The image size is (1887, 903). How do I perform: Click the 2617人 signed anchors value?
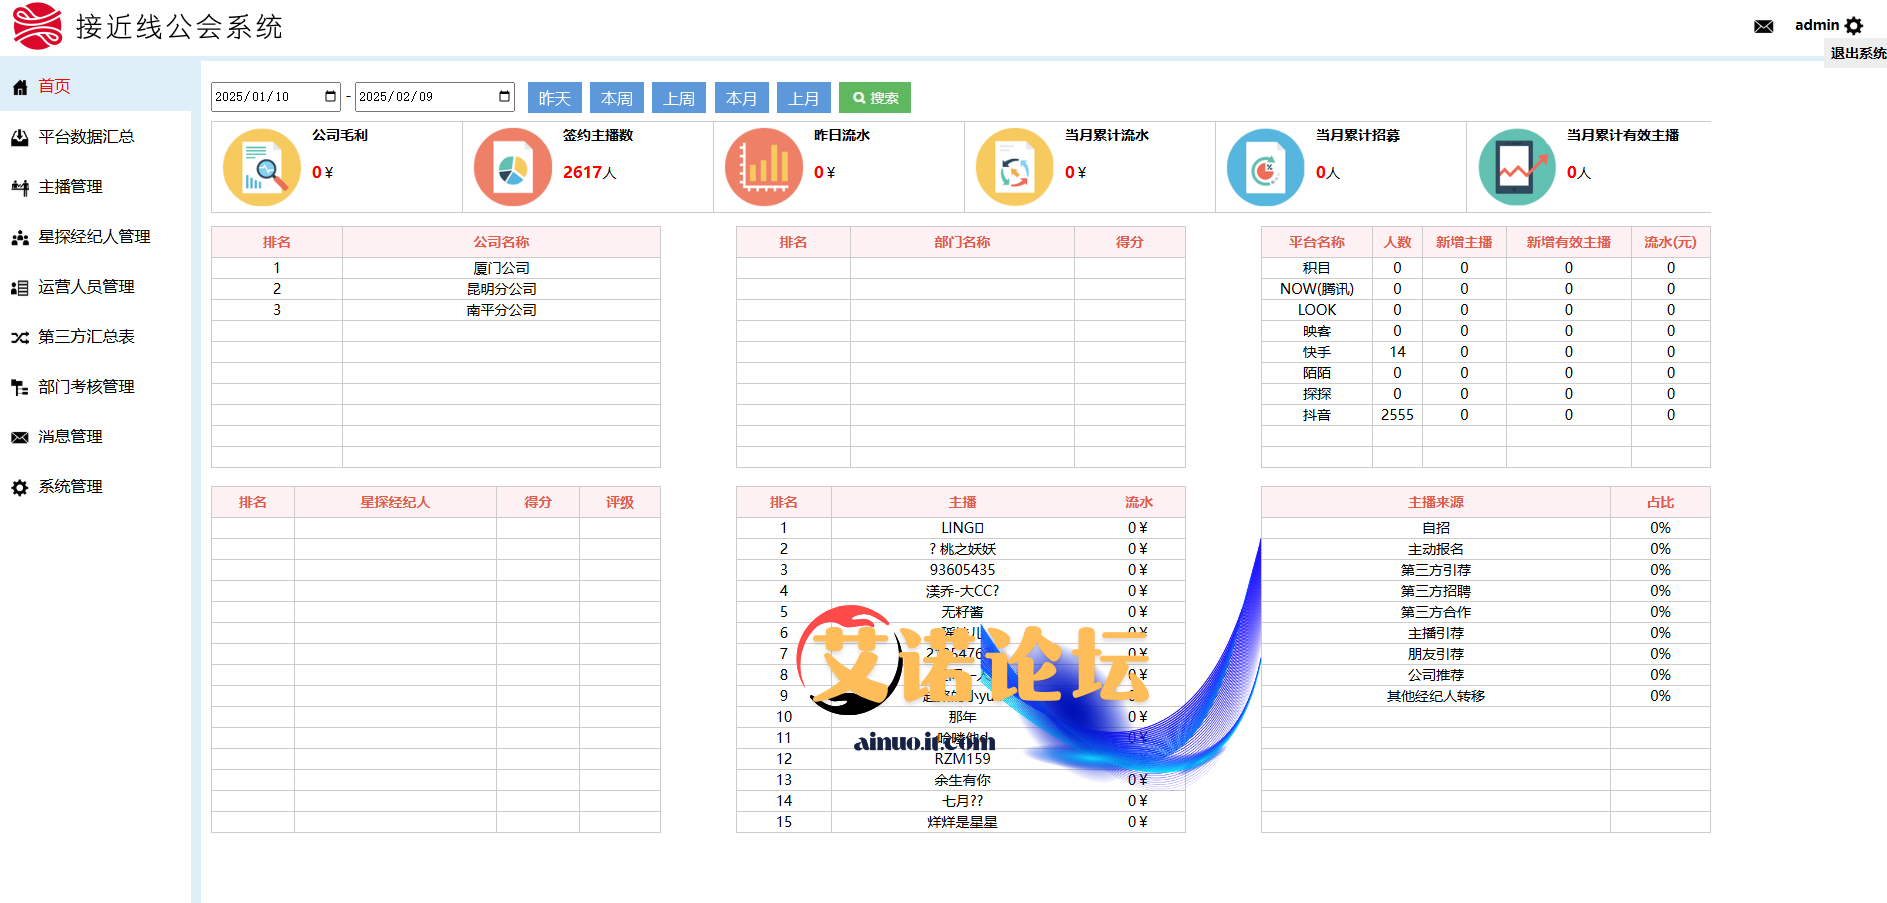click(589, 172)
